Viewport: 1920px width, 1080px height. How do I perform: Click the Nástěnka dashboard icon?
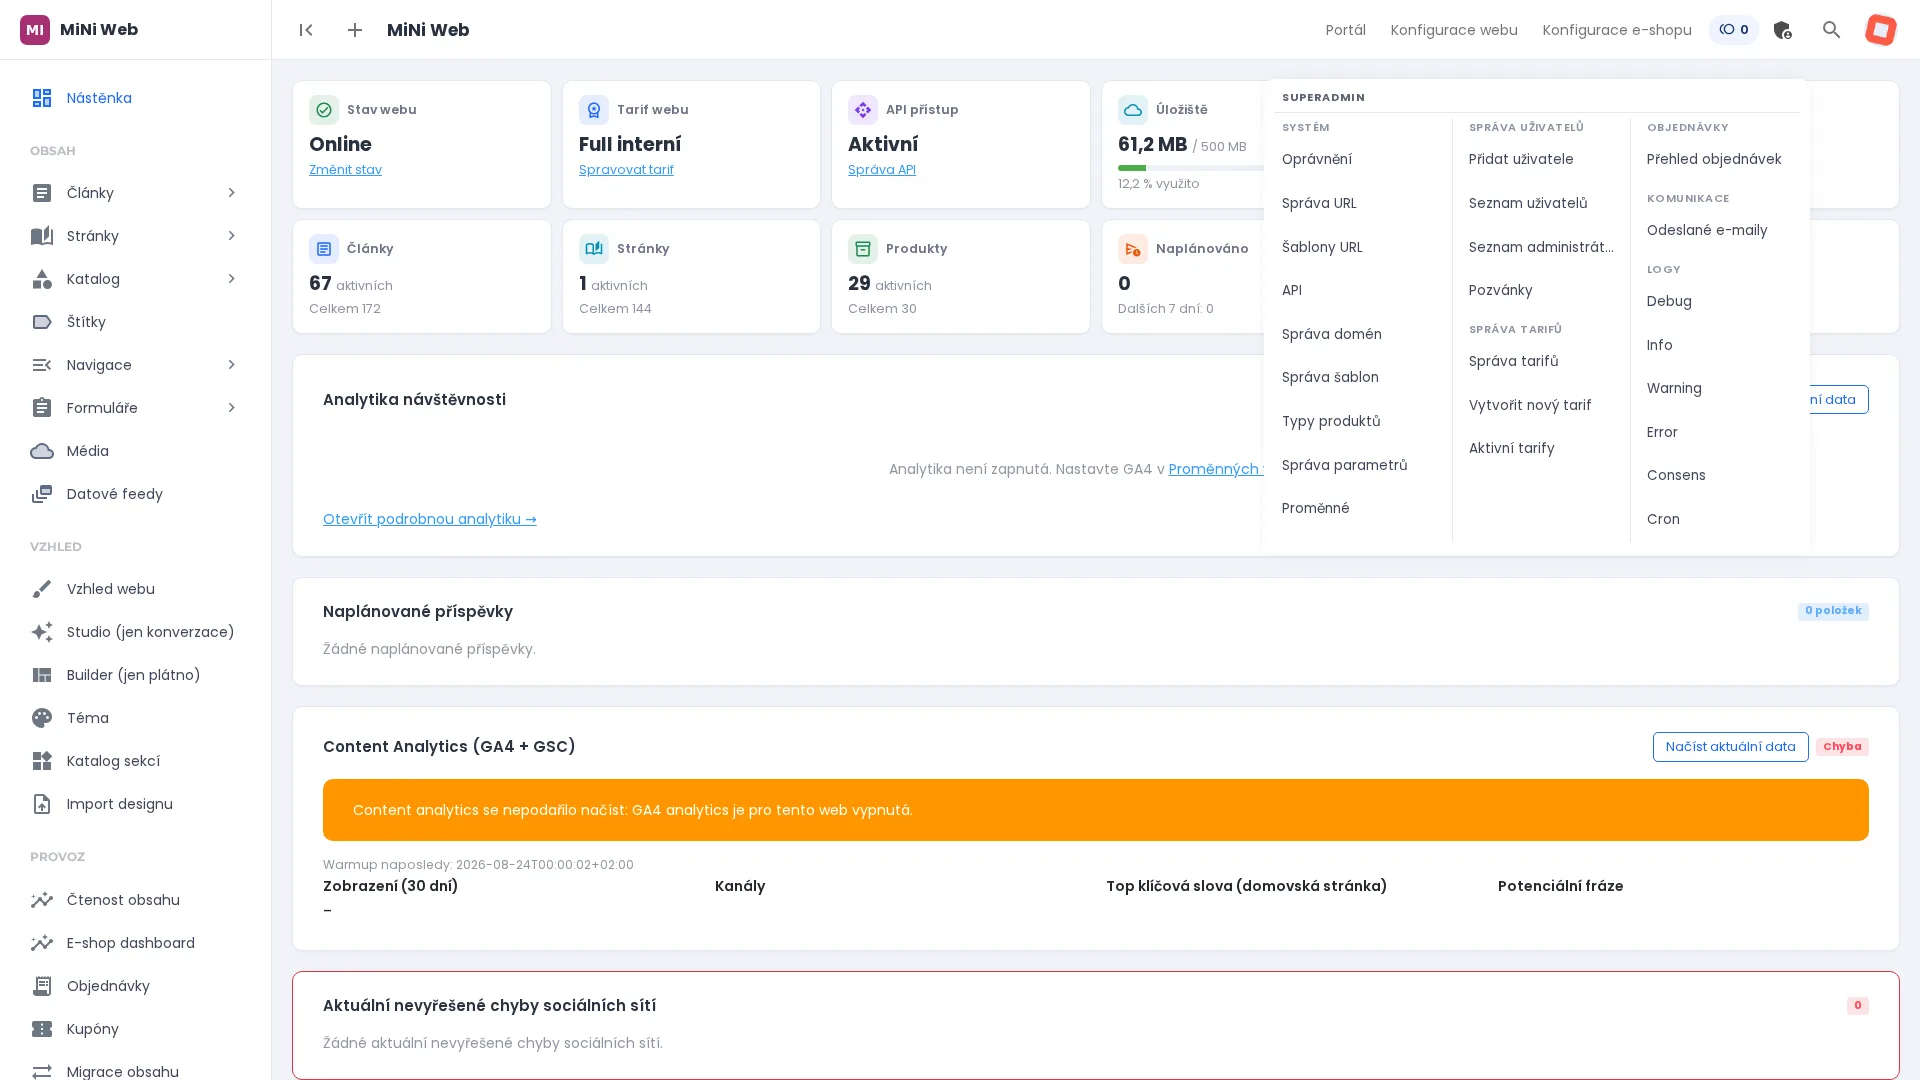click(x=42, y=98)
